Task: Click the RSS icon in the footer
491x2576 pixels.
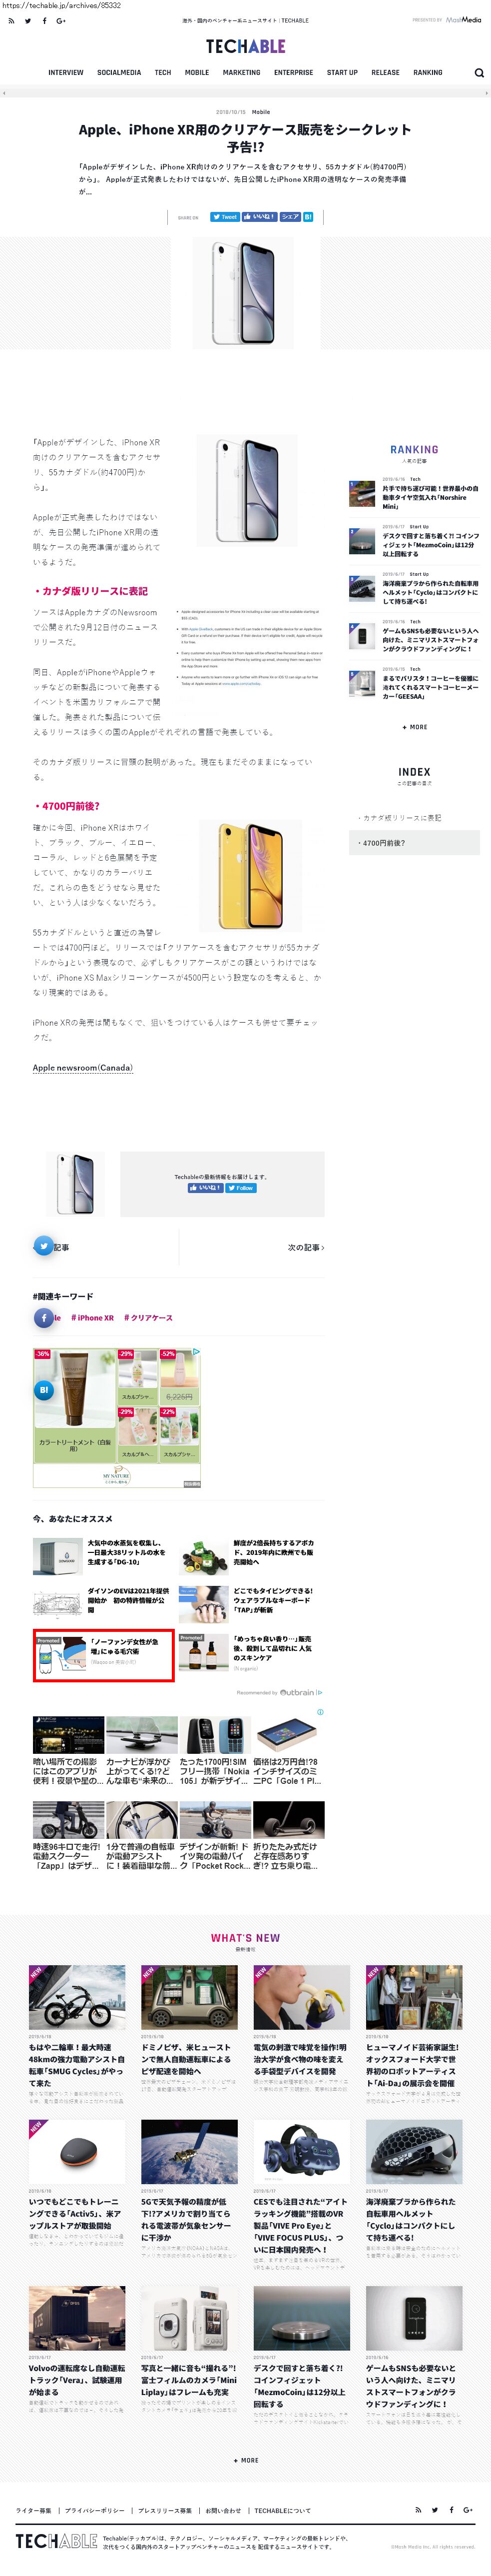Action: pyautogui.click(x=418, y=2509)
